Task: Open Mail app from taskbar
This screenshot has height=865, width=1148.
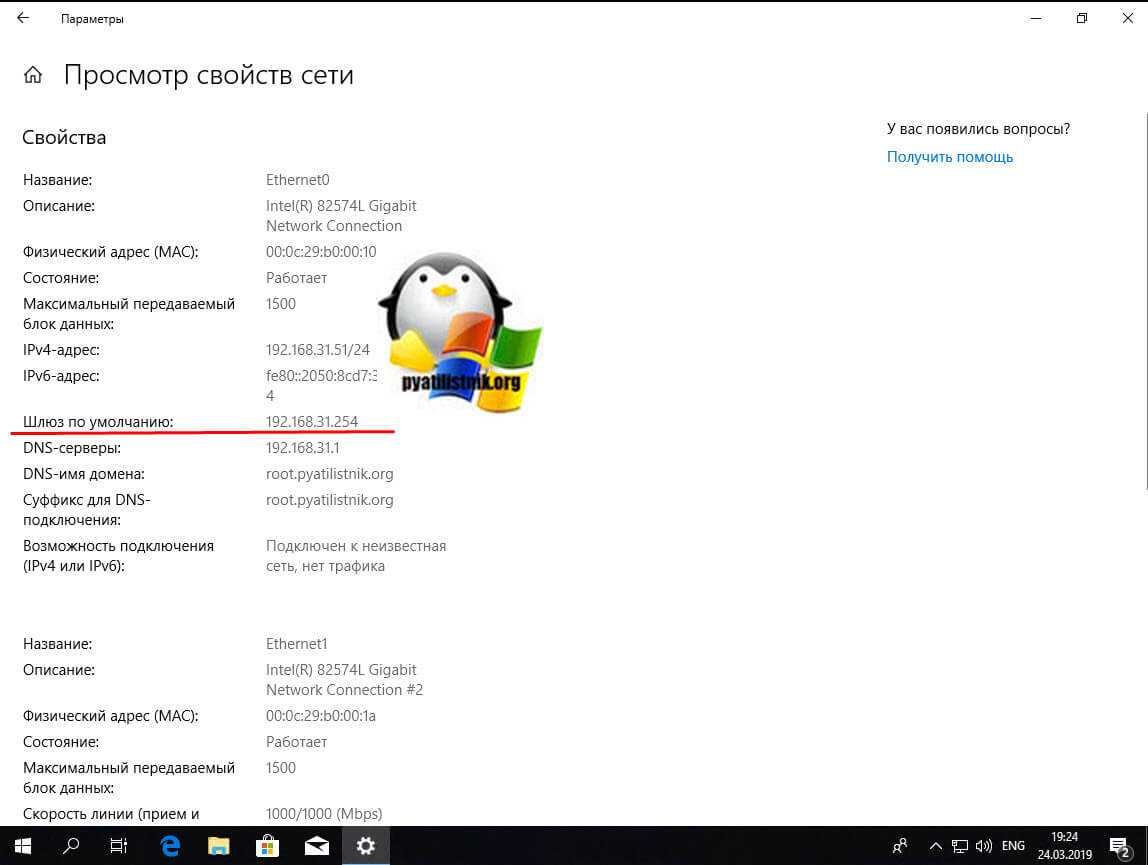Action: click(x=316, y=846)
